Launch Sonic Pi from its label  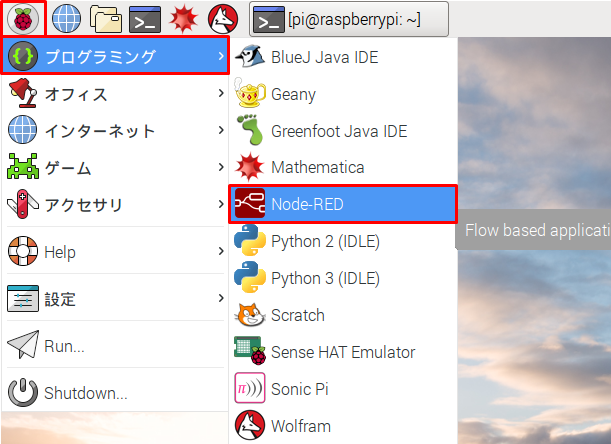[x=300, y=389]
